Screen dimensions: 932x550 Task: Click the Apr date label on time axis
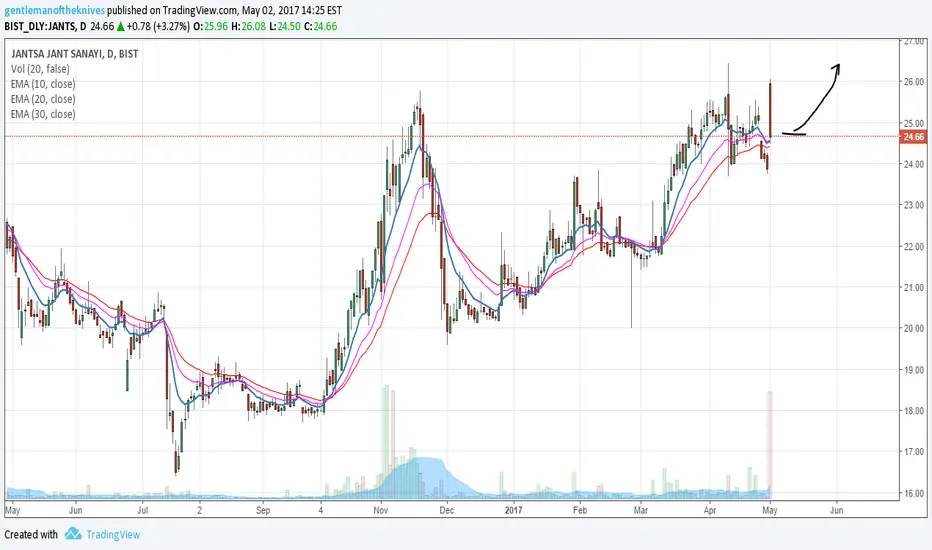click(x=709, y=510)
